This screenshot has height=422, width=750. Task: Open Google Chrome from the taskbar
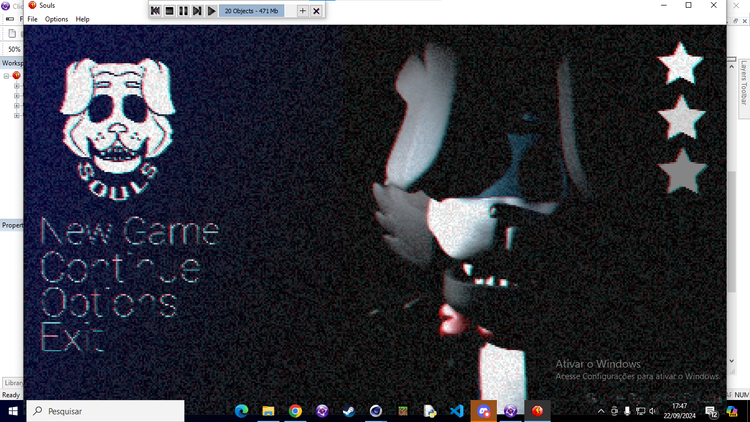pyautogui.click(x=295, y=411)
